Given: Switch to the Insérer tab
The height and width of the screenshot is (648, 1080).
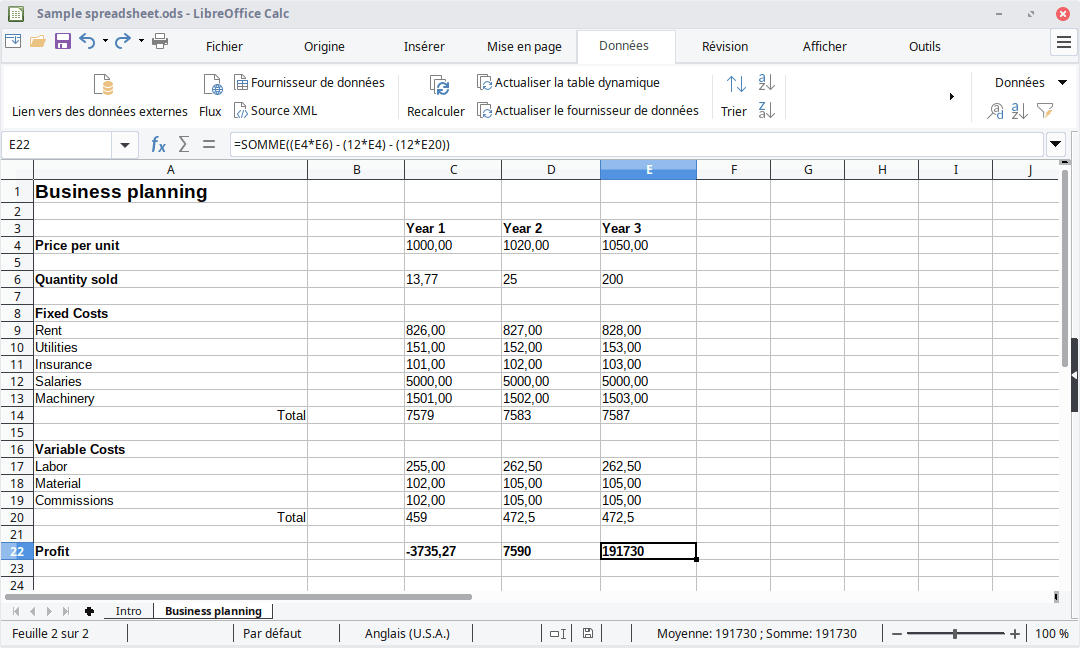Looking at the screenshot, I should tap(424, 46).
